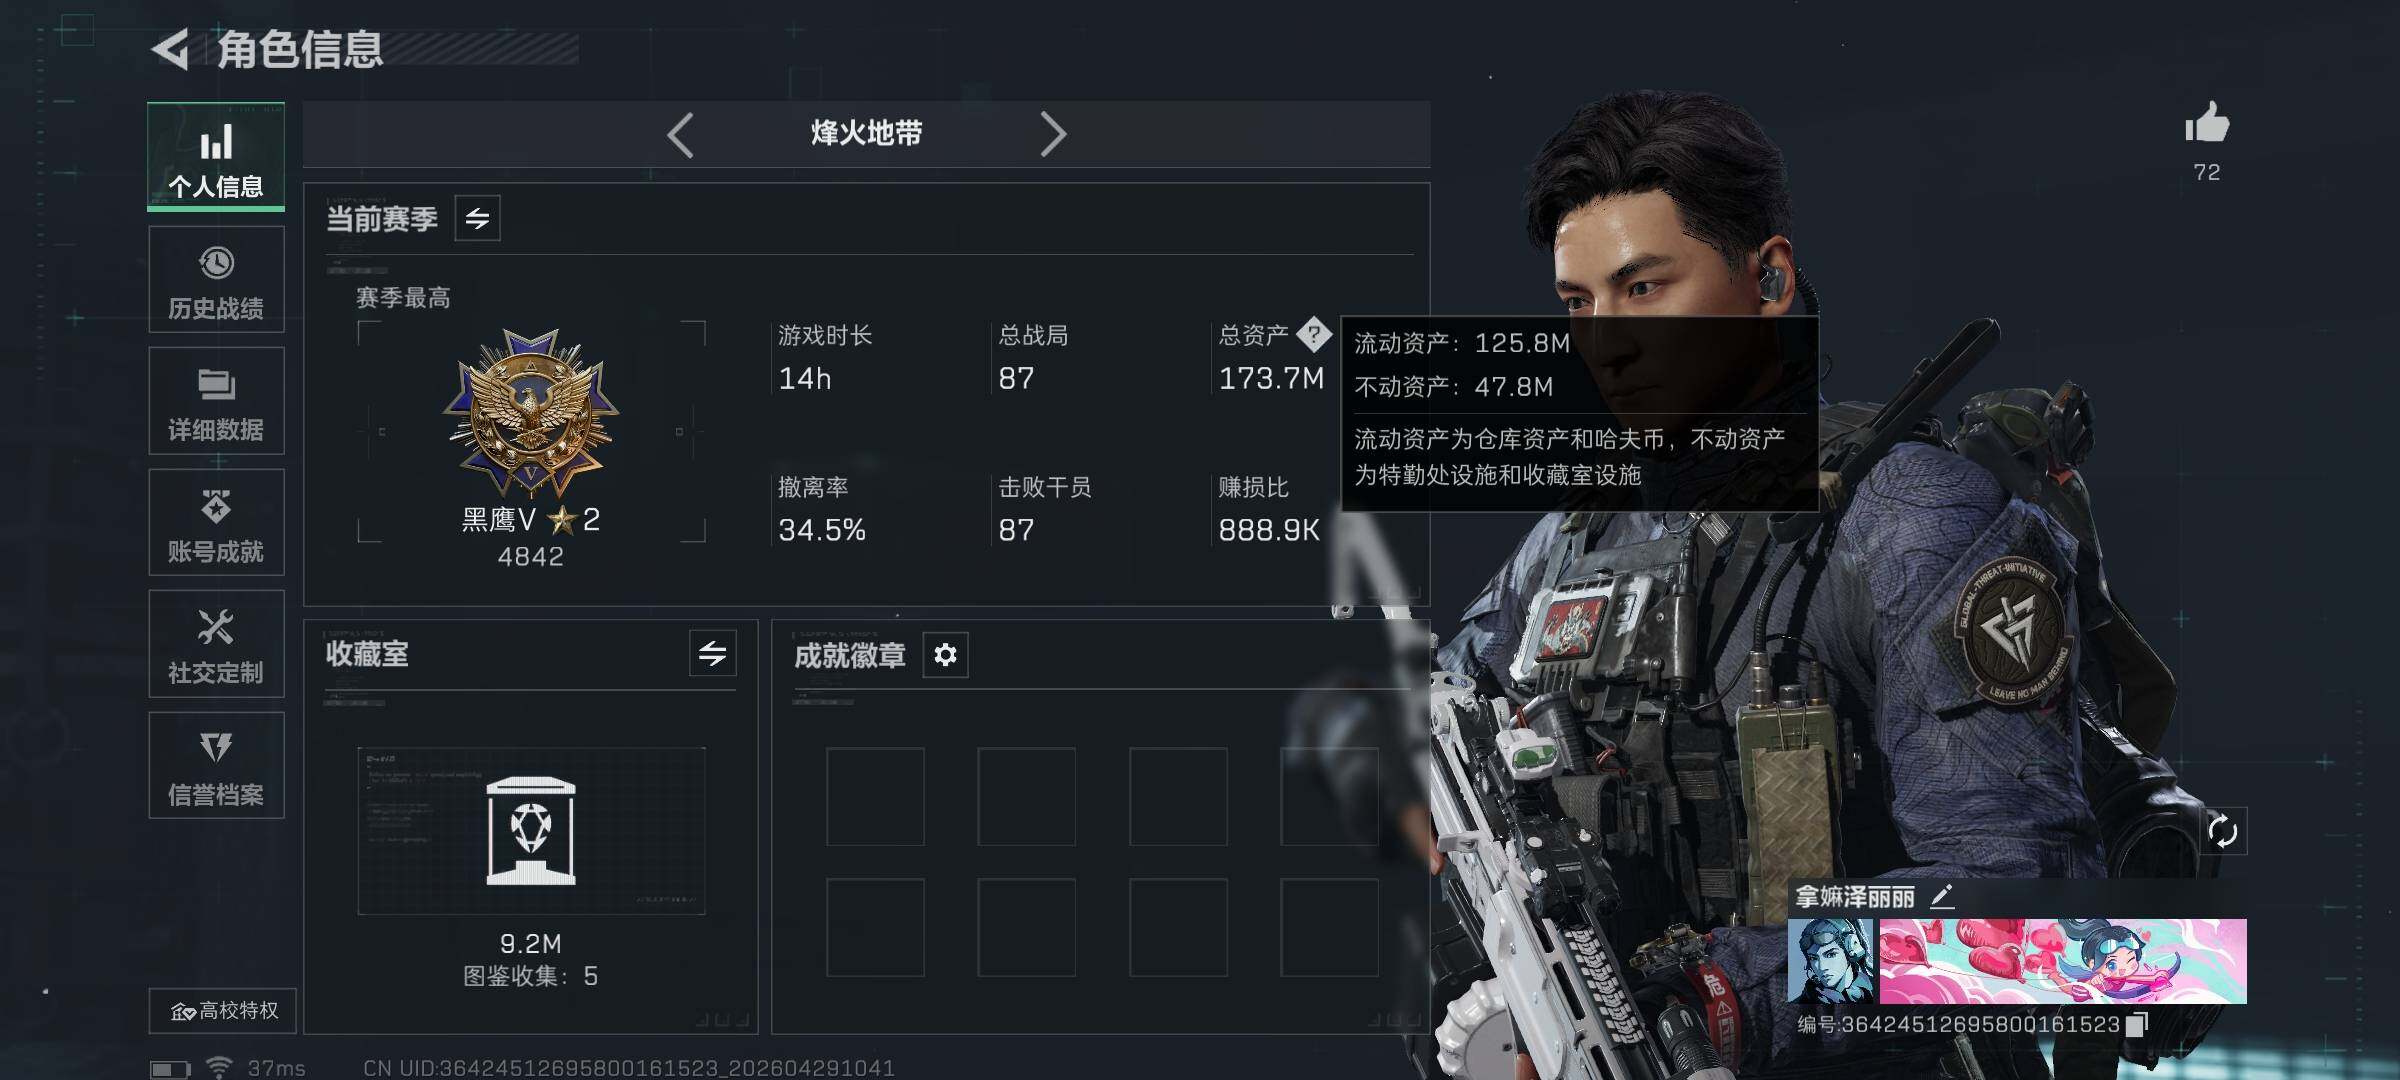The image size is (2400, 1080).
Task: Go back using the 角色信息 arrow
Action: pyautogui.click(x=171, y=49)
